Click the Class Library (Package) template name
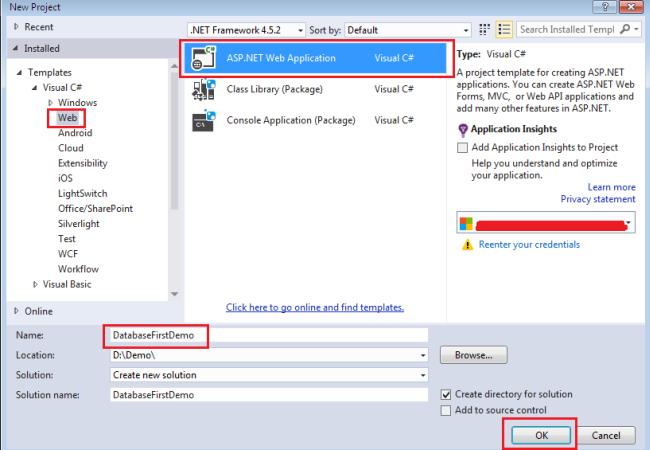650x450 pixels. 274,89
